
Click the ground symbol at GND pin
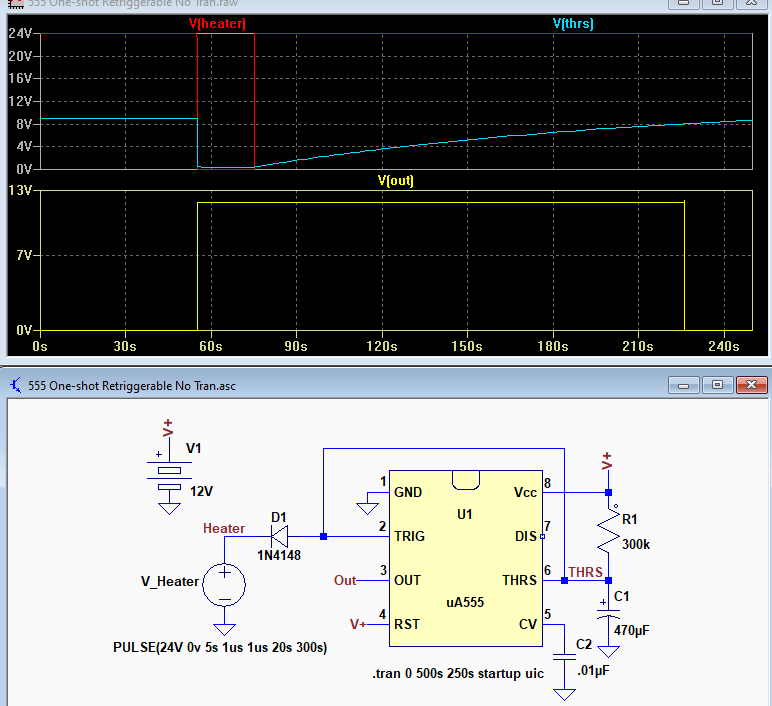[x=367, y=509]
